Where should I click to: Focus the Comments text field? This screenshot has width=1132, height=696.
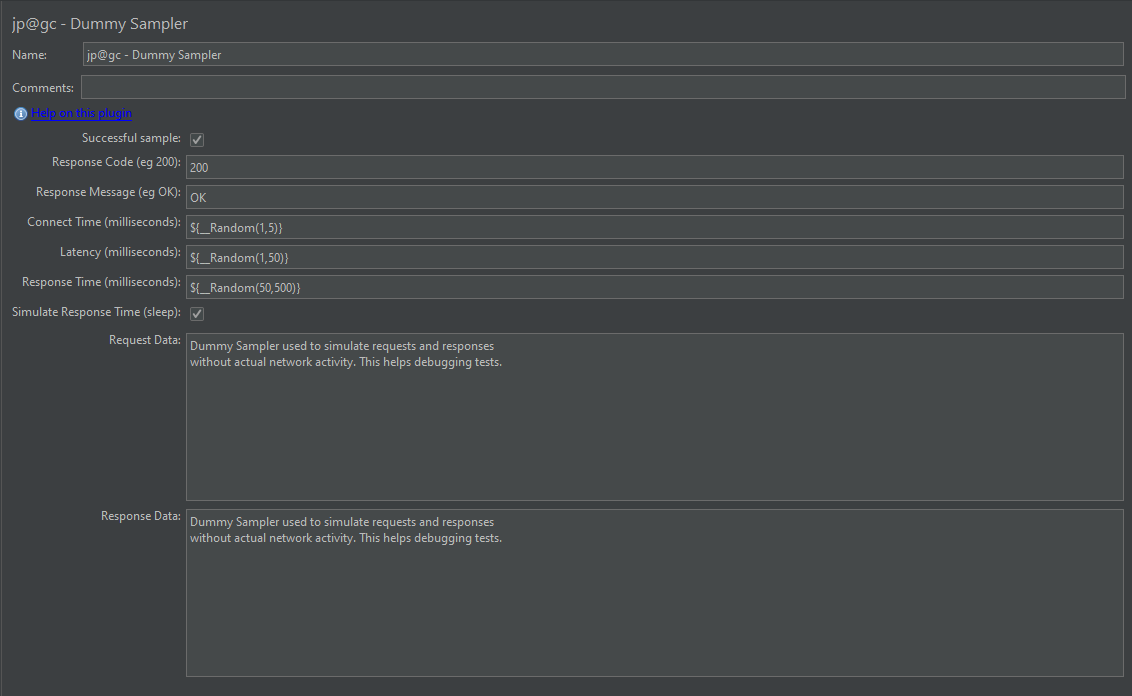[x=603, y=87]
